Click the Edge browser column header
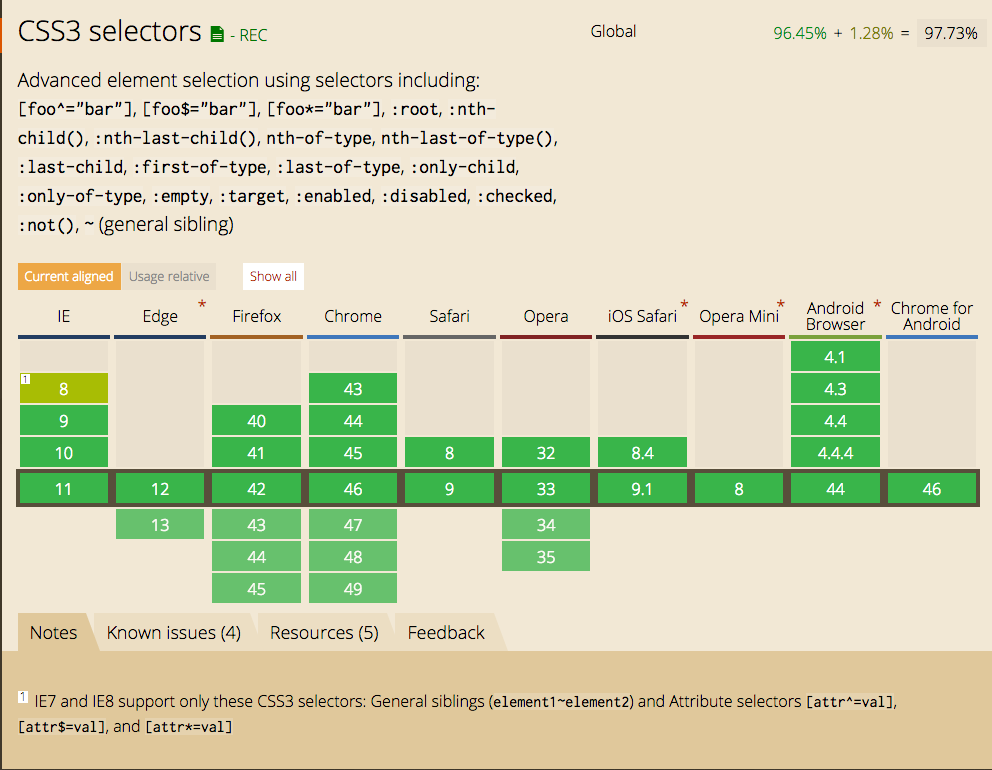This screenshot has height=770, width=992. pyautogui.click(x=160, y=316)
